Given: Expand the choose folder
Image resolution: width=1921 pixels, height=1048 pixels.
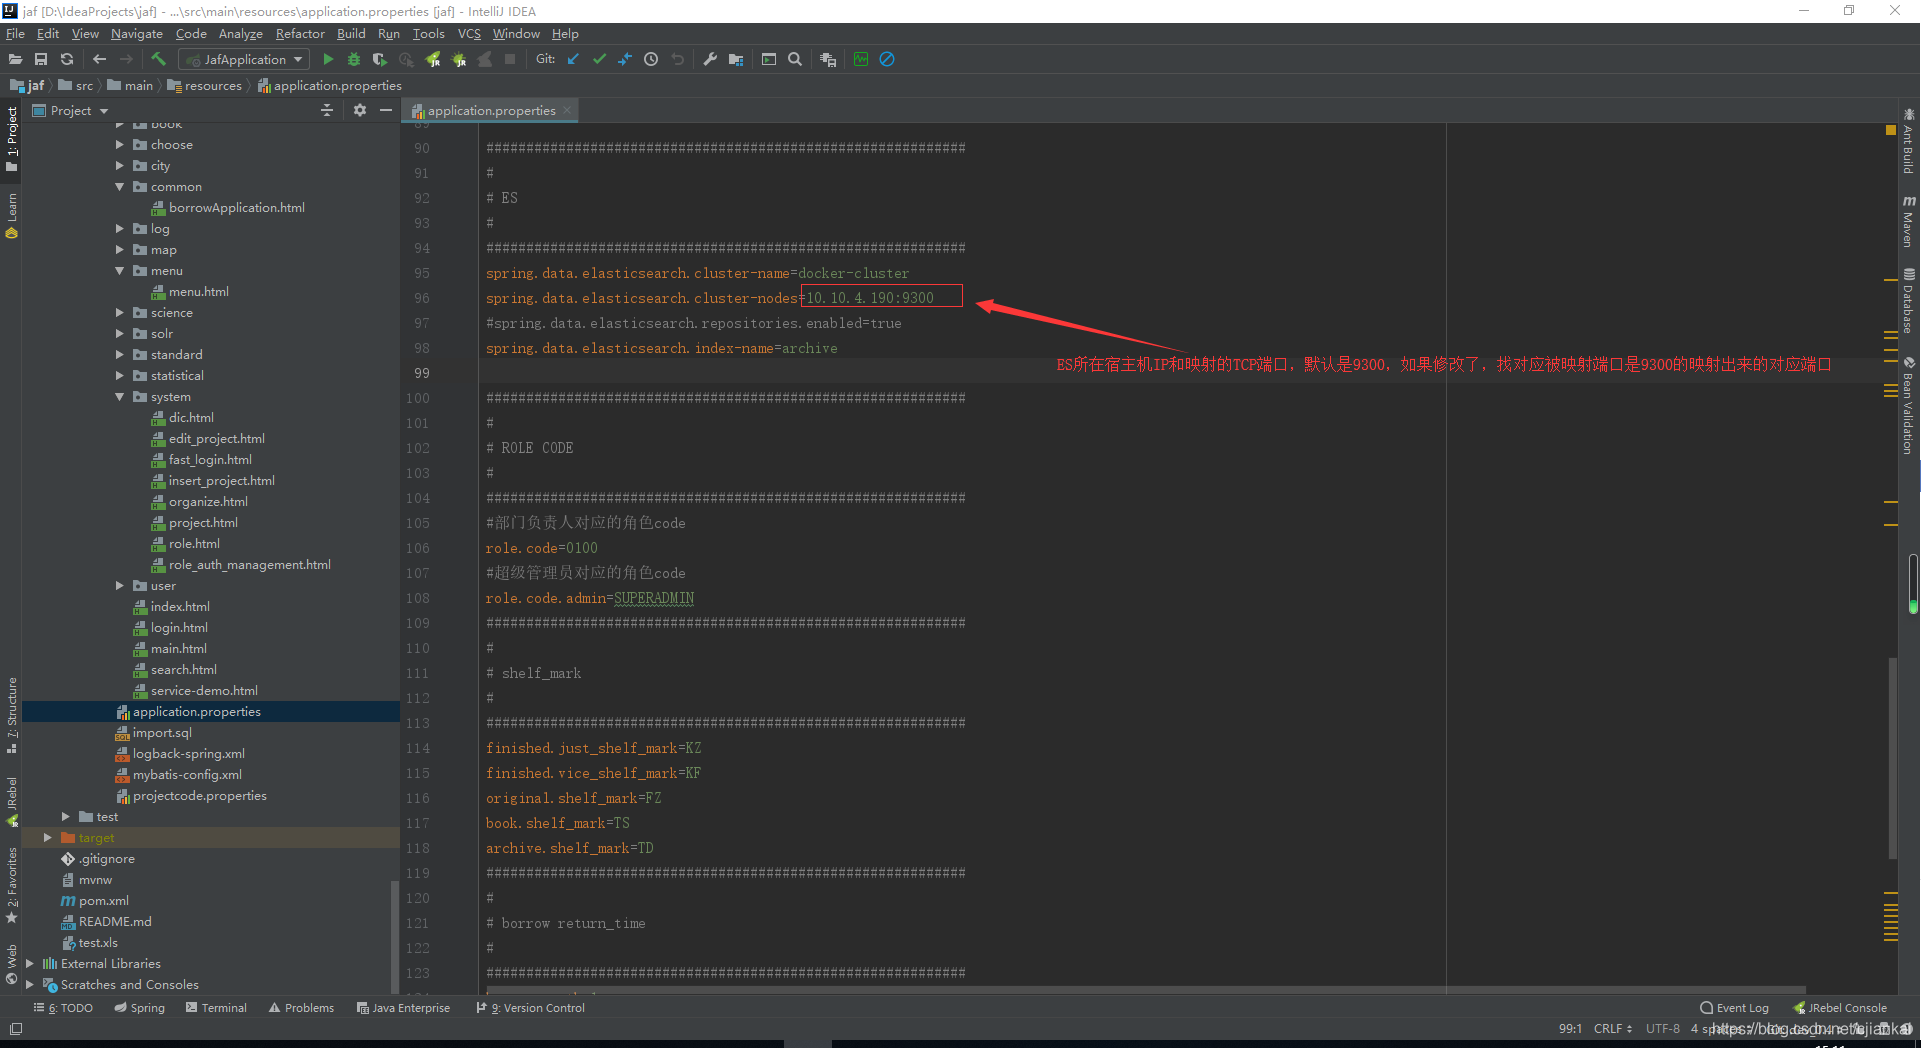Looking at the screenshot, I should (x=120, y=145).
